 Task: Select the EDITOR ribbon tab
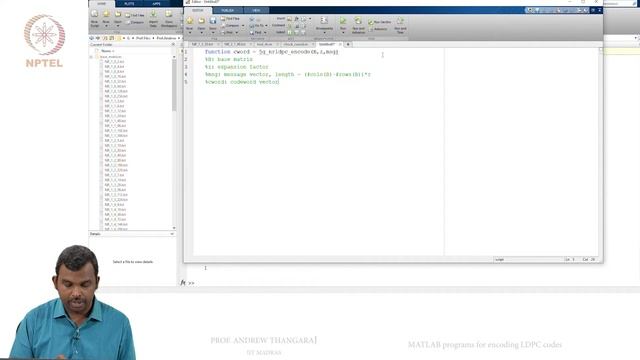[x=198, y=10]
